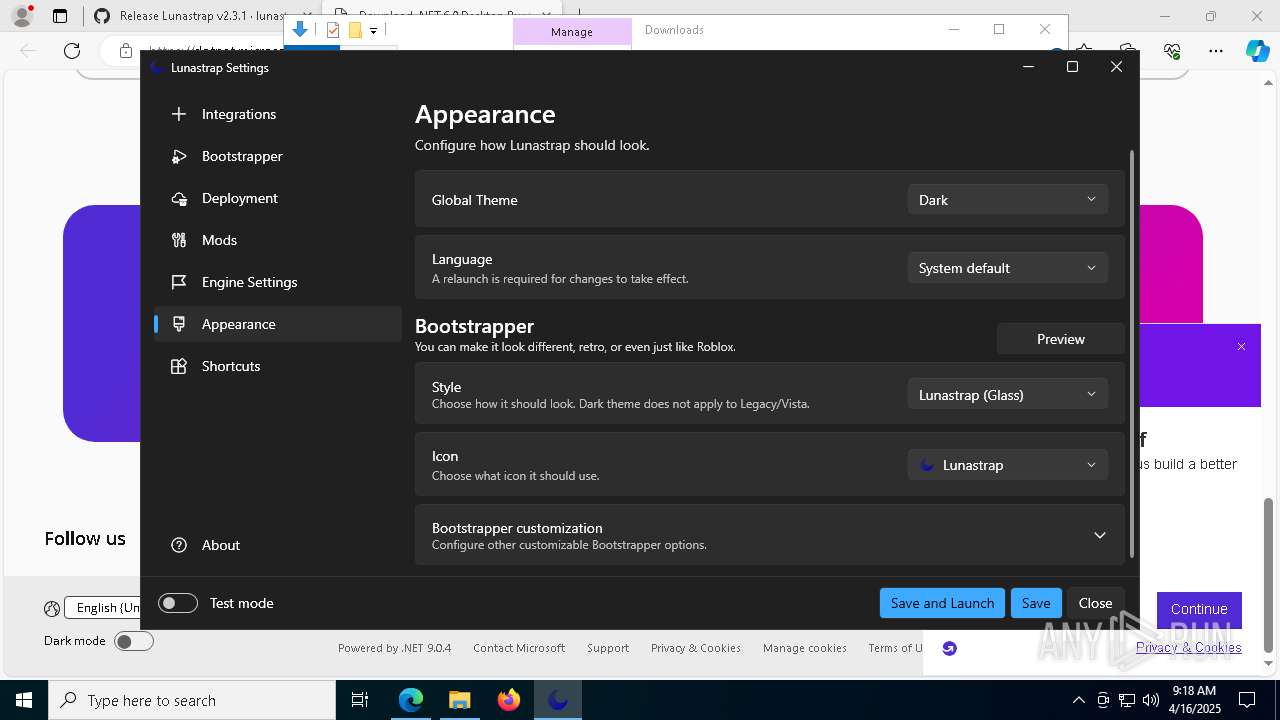Open File Explorer from taskbar
The width and height of the screenshot is (1280, 720).
(459, 700)
